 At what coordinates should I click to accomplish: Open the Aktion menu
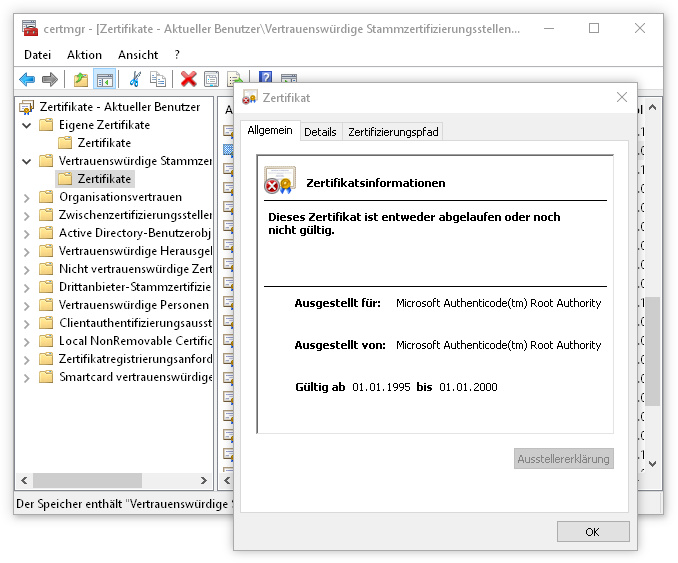(x=84, y=55)
